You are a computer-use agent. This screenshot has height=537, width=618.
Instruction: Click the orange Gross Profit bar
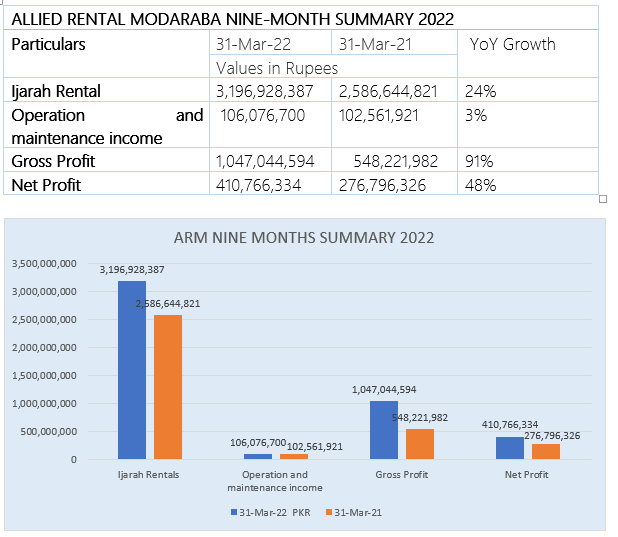[419, 443]
